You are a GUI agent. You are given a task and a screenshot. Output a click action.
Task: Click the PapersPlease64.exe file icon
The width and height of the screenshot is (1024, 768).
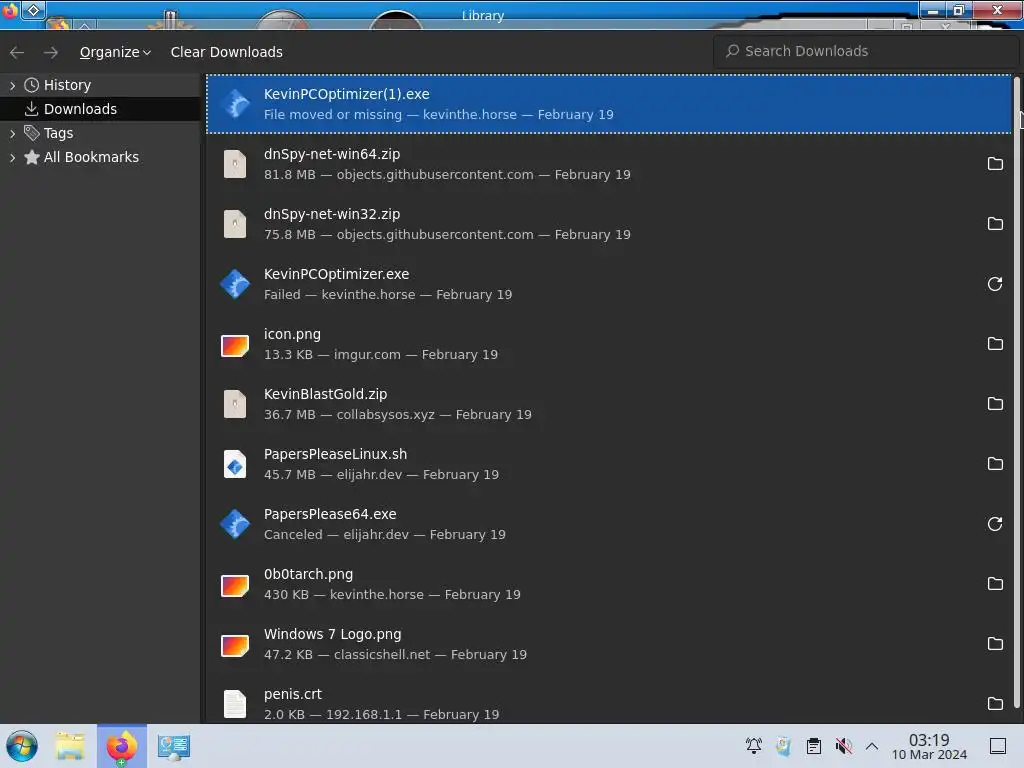tap(235, 524)
